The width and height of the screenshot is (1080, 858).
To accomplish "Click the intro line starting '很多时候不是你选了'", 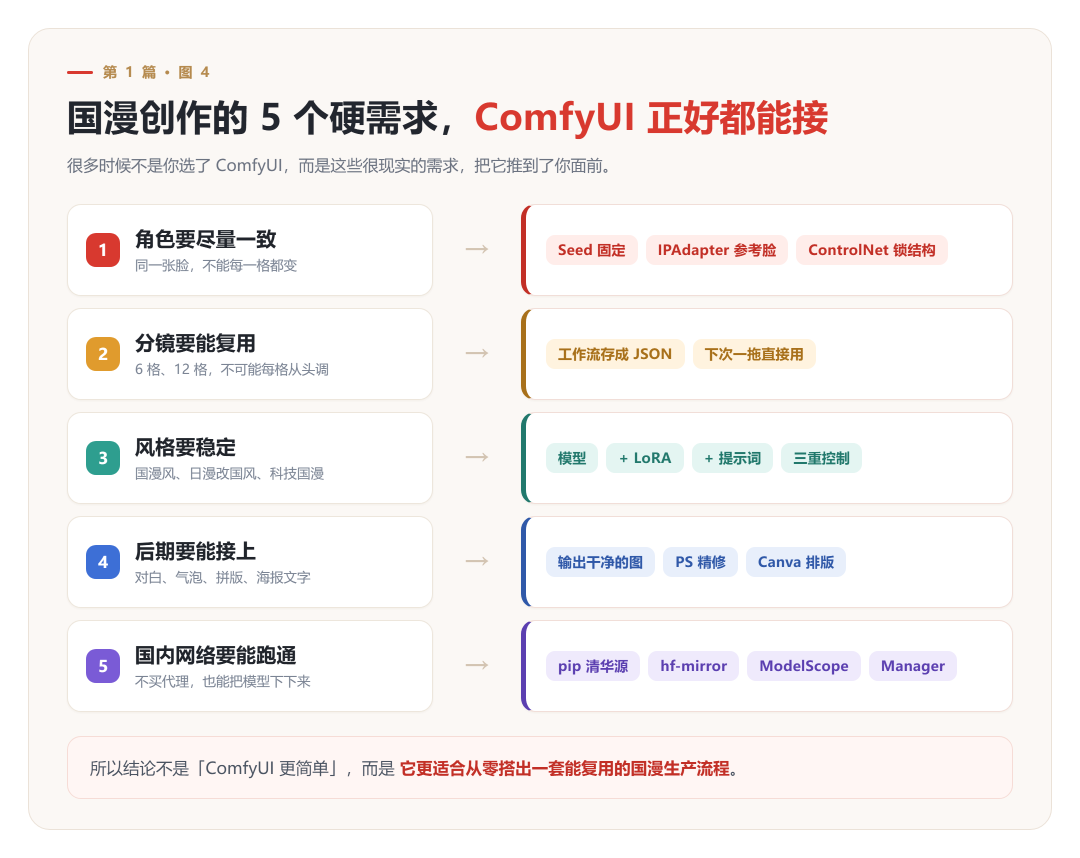I will pos(338,166).
